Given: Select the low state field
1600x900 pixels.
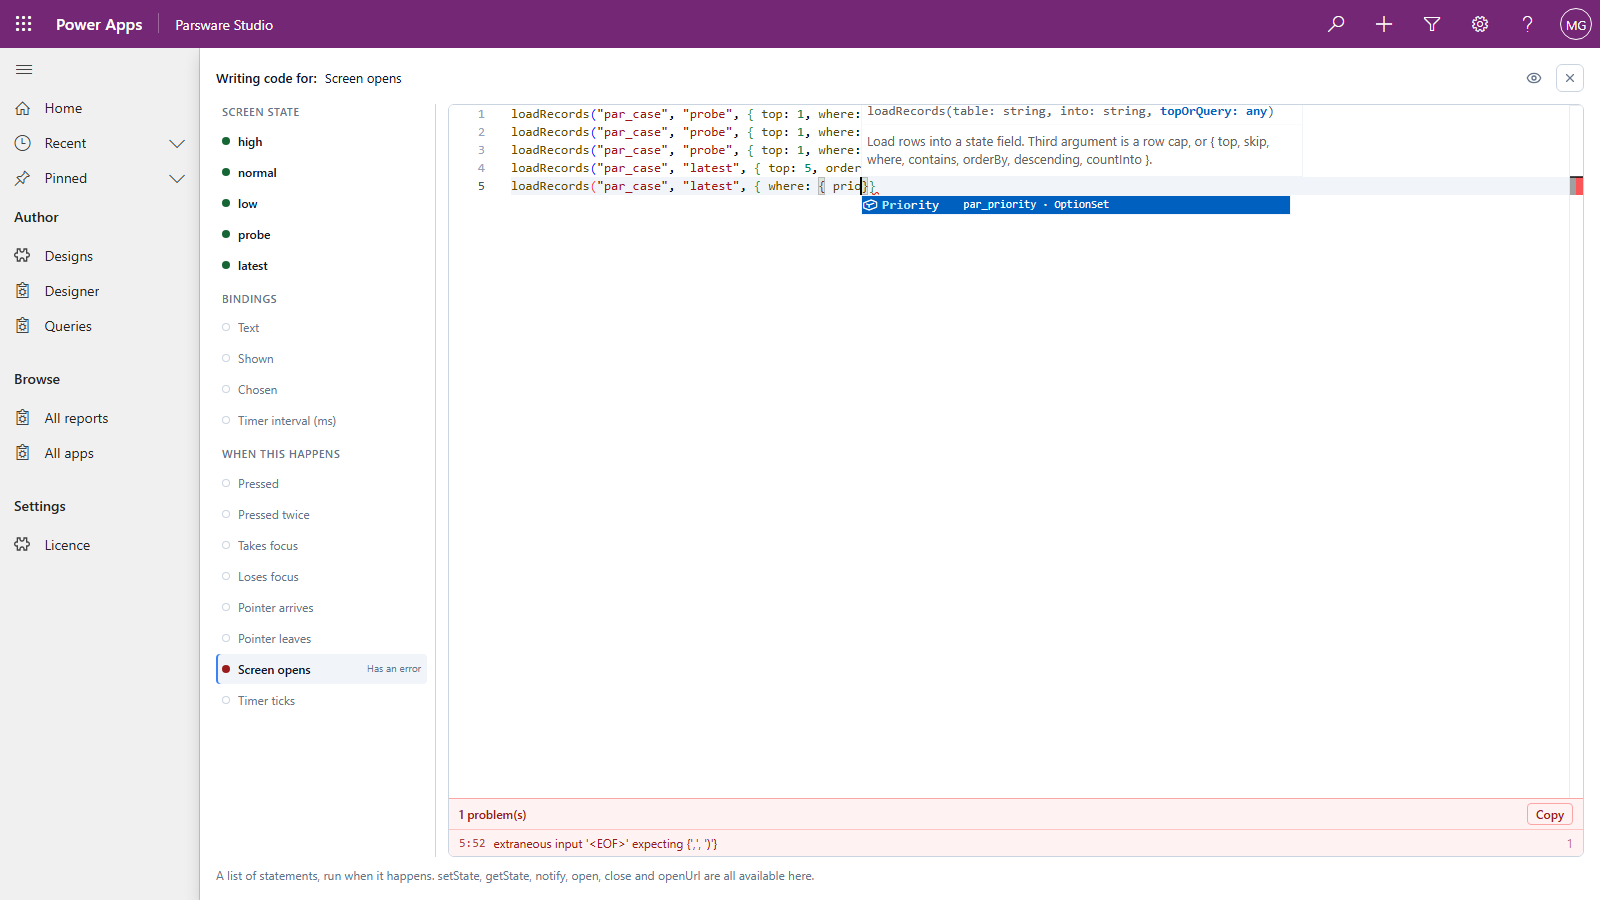Looking at the screenshot, I should coord(321,204).
